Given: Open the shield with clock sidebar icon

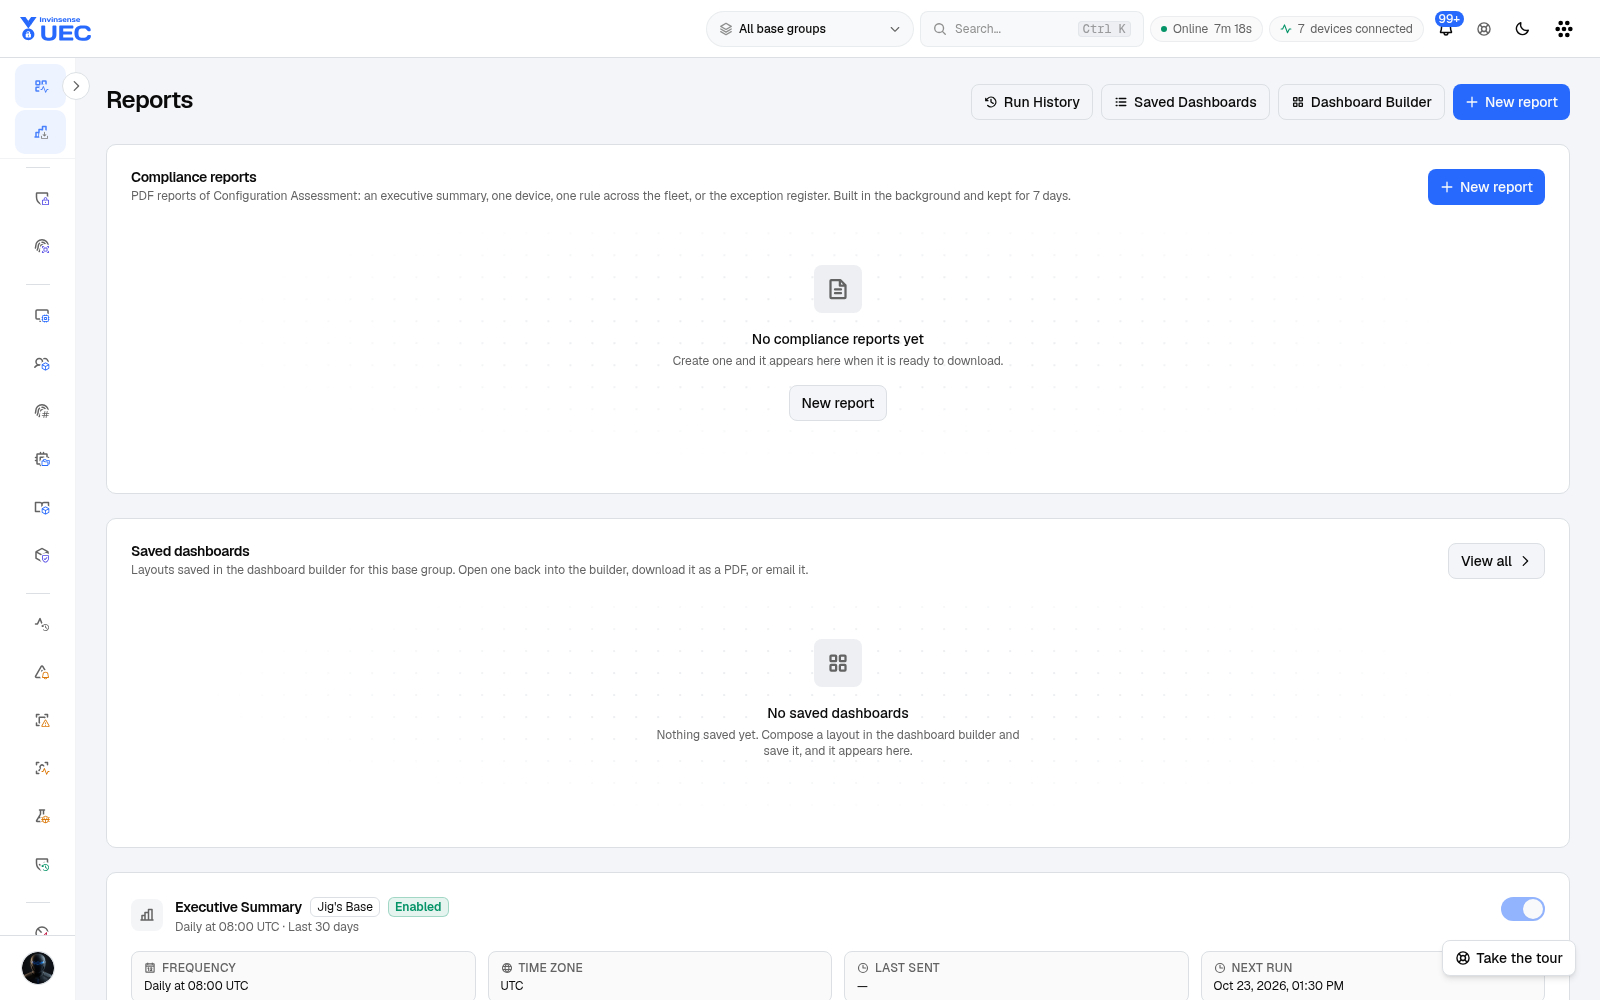Looking at the screenshot, I should click(x=42, y=864).
